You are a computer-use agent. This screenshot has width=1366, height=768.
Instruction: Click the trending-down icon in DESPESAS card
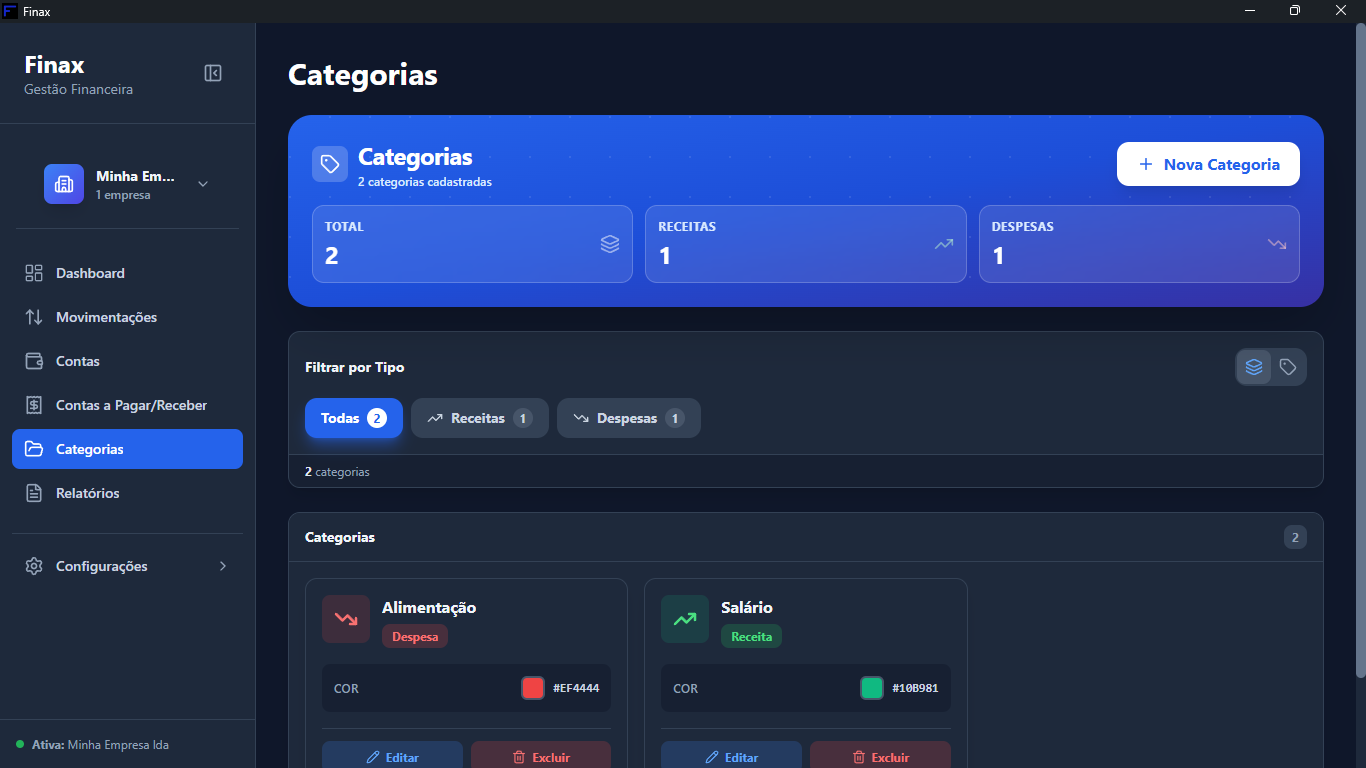(1277, 243)
